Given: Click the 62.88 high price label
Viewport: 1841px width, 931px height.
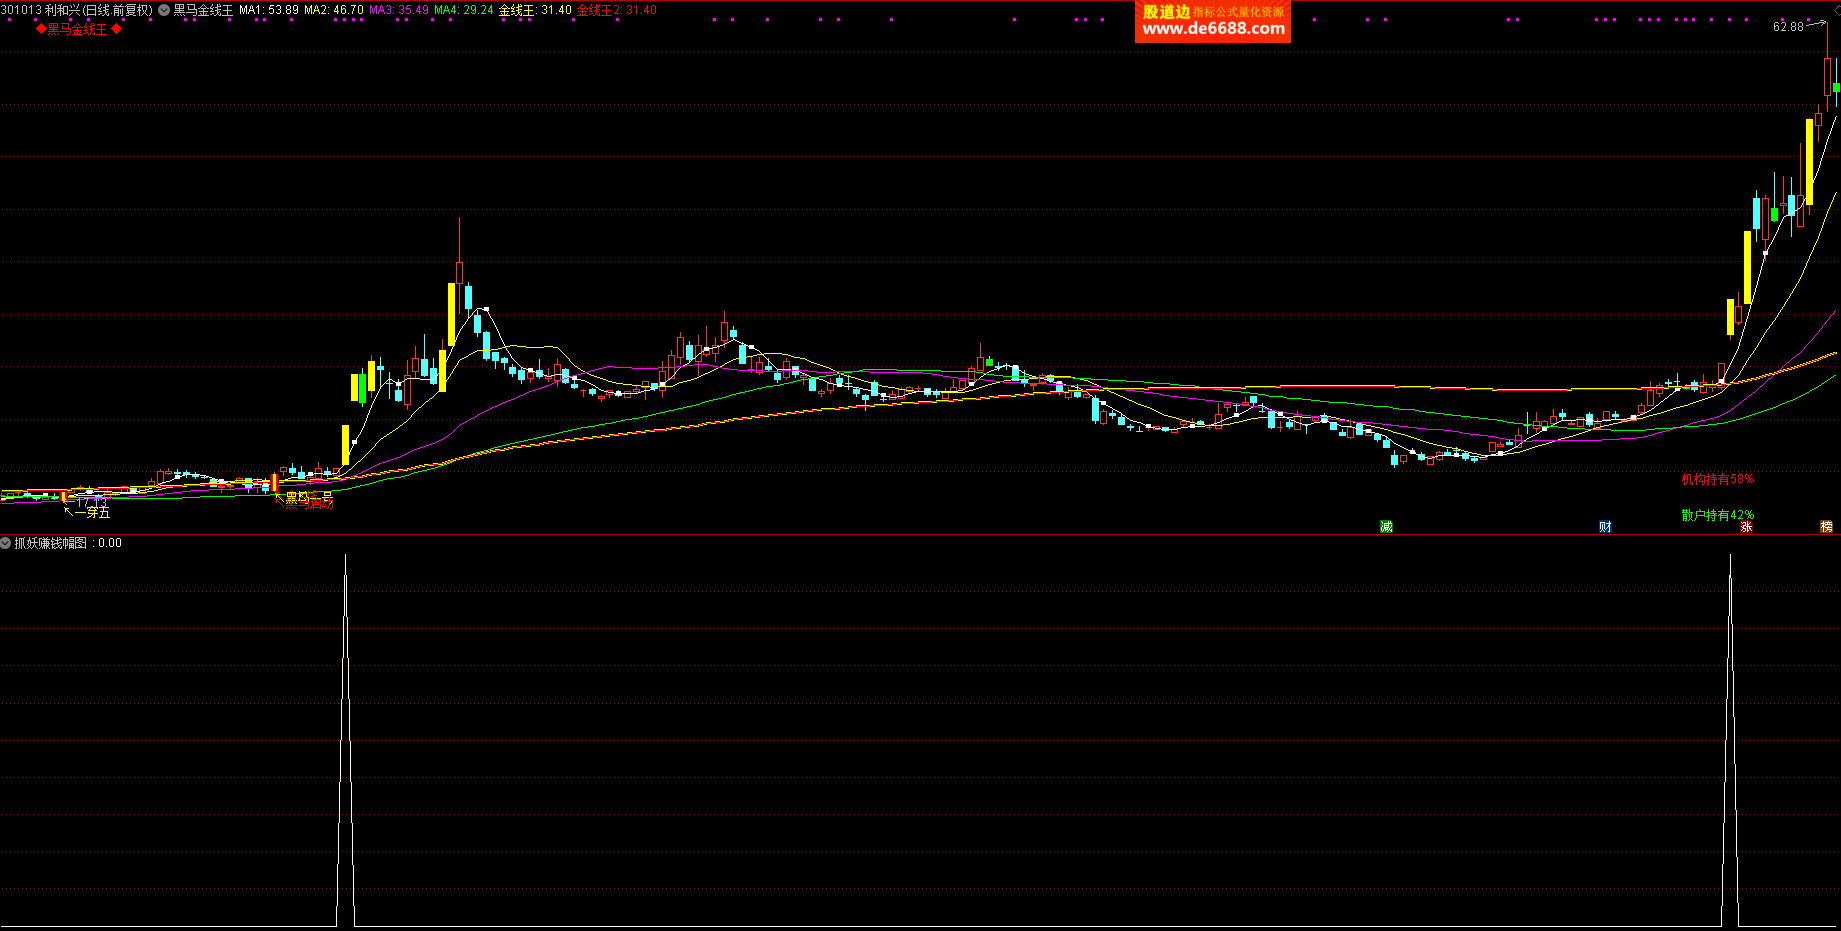Looking at the screenshot, I should (1788, 27).
